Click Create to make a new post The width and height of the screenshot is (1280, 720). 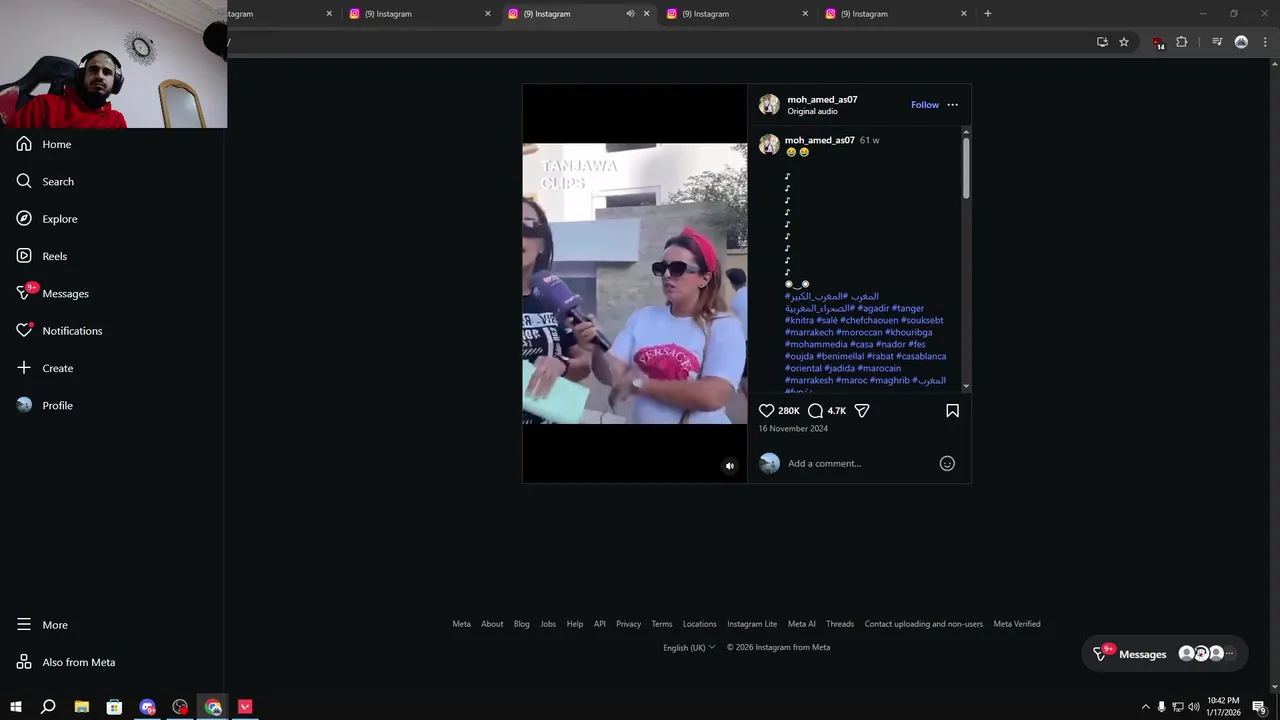[45, 368]
